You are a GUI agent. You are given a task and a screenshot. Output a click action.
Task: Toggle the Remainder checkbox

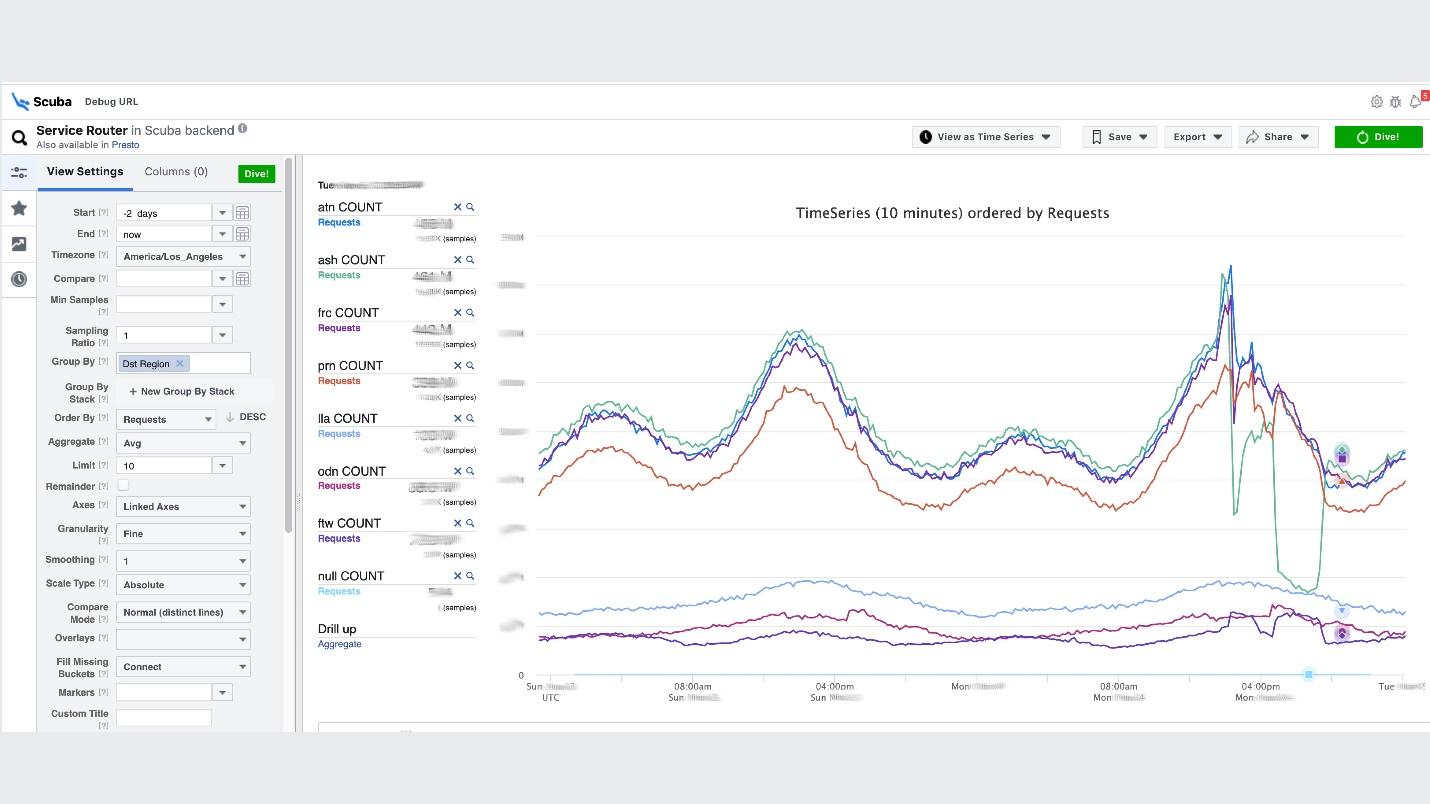click(x=124, y=485)
